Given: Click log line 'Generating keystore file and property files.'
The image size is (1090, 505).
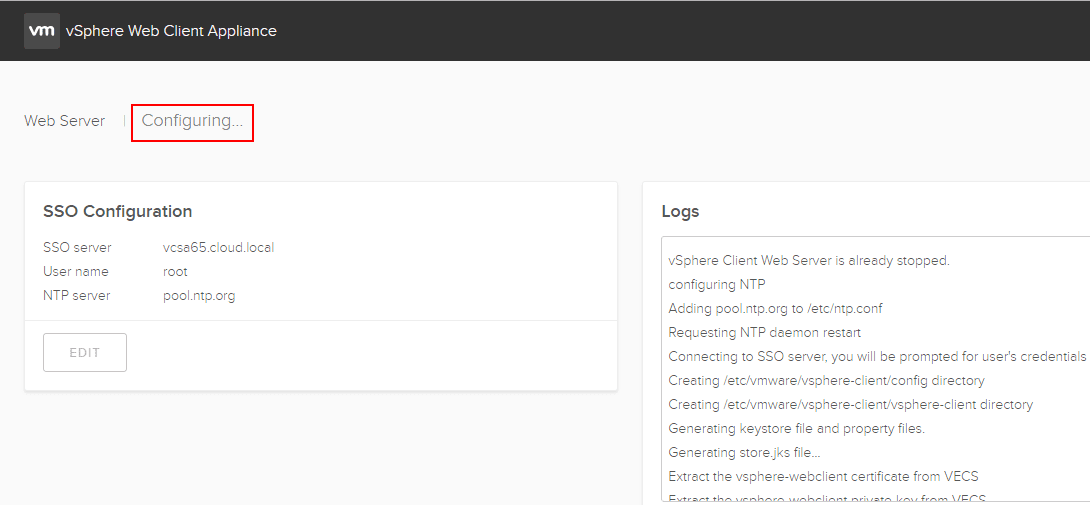Looking at the screenshot, I should tap(797, 428).
